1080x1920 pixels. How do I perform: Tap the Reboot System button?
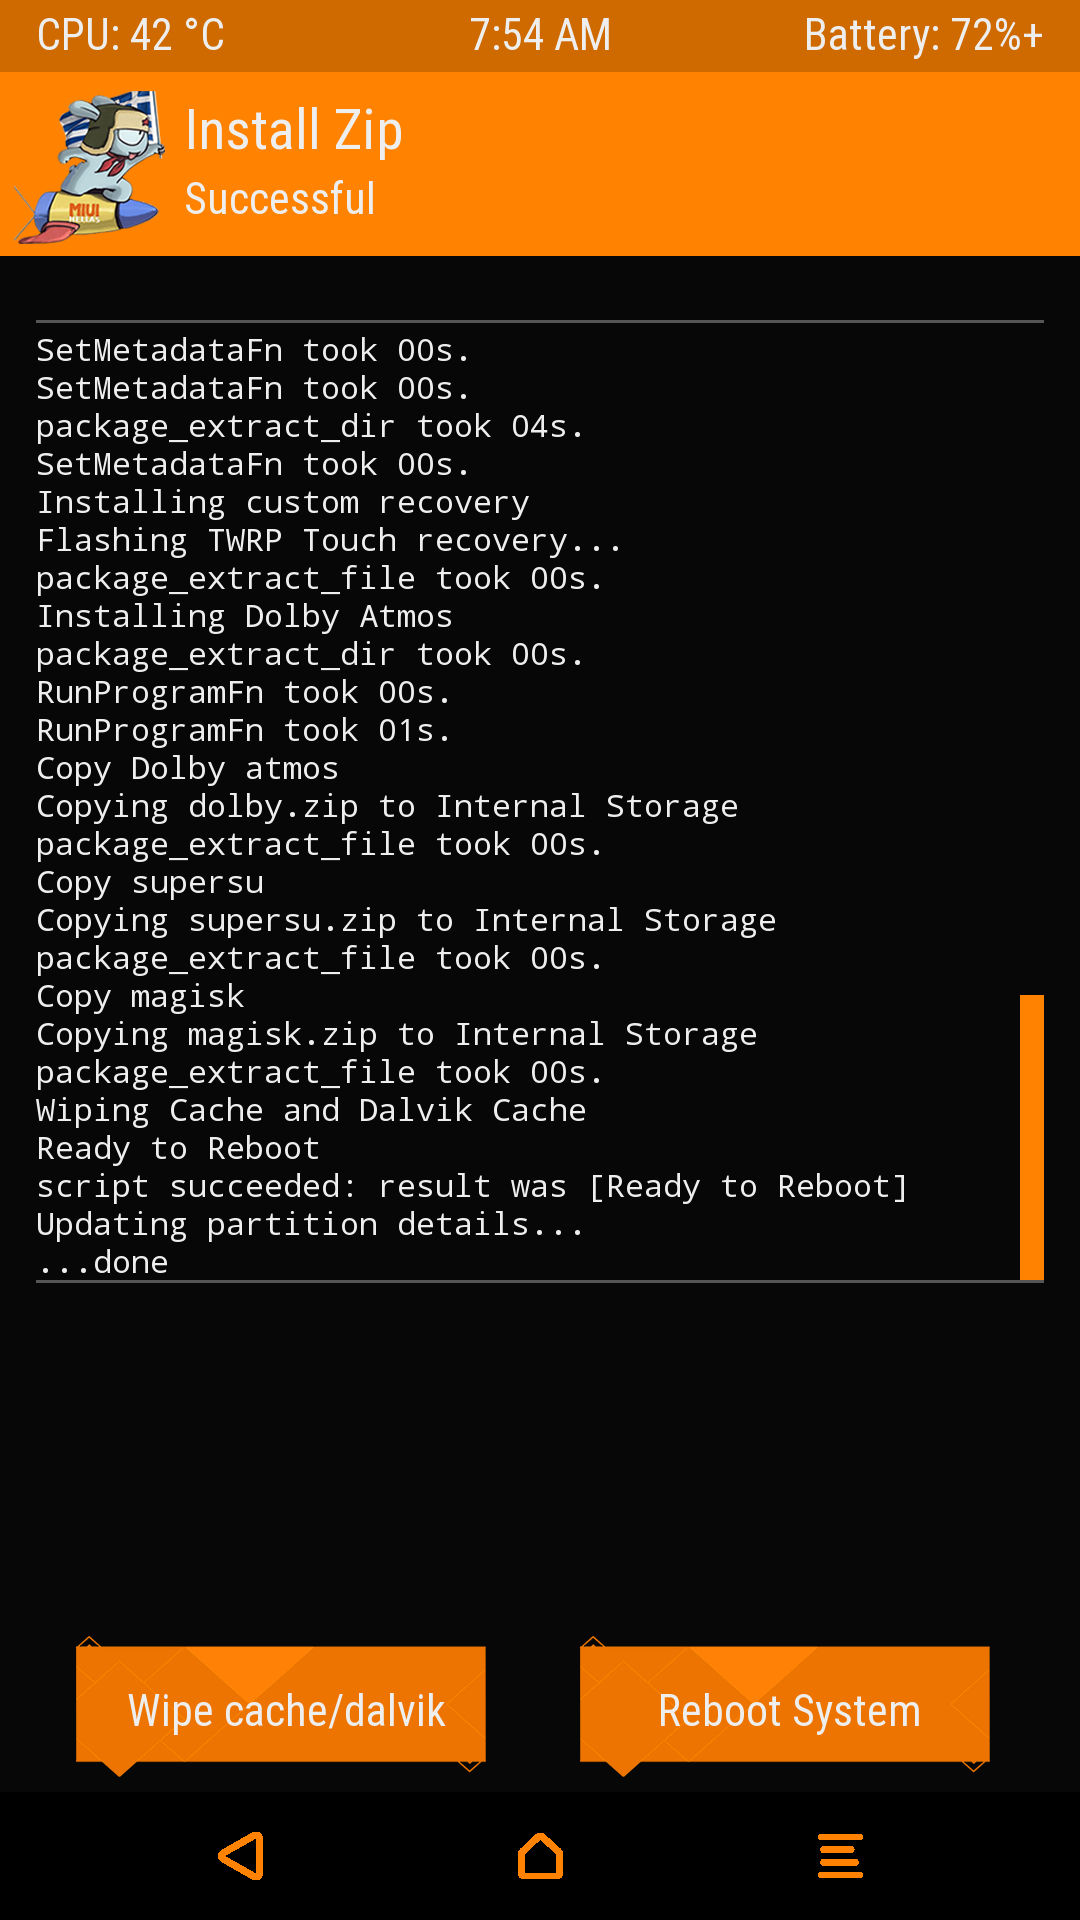(786, 1710)
